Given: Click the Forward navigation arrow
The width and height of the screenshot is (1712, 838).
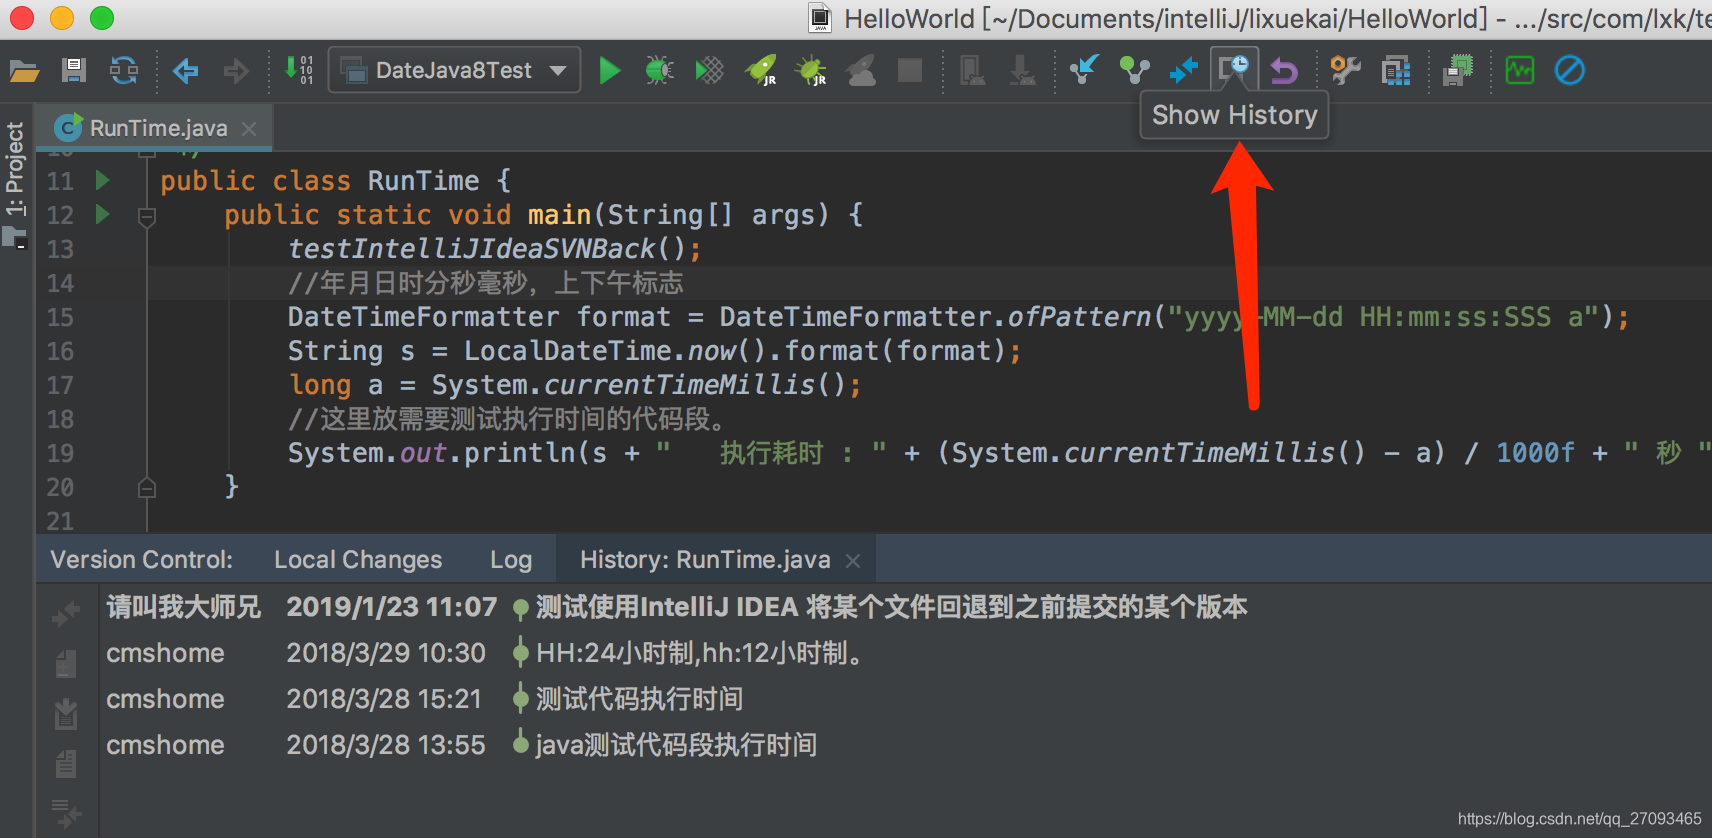Looking at the screenshot, I should [236, 71].
